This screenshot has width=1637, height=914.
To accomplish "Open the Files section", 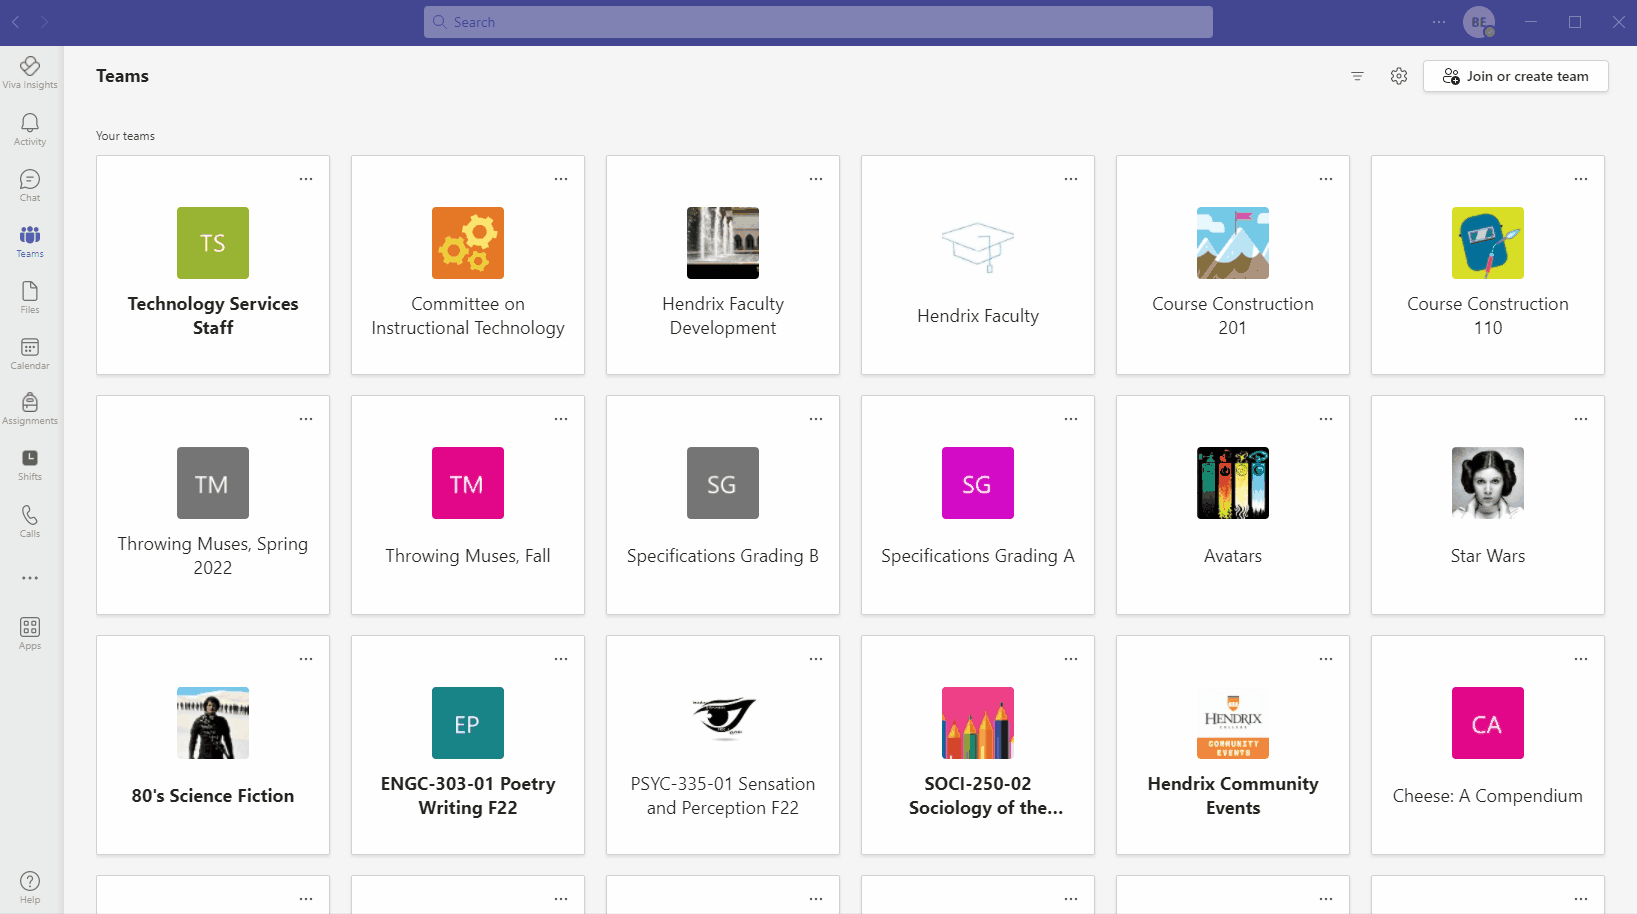I will point(30,297).
